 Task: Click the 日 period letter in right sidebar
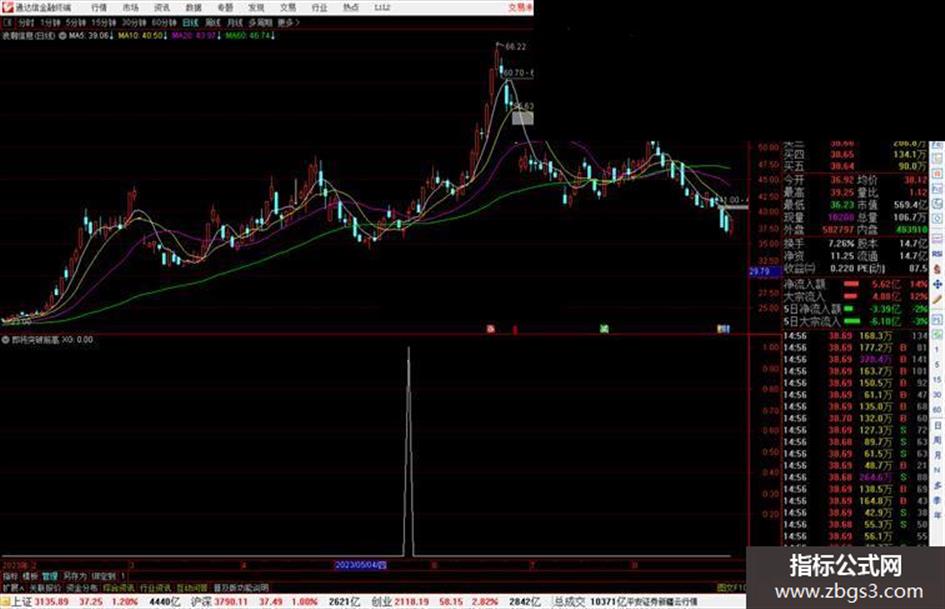(x=937, y=426)
